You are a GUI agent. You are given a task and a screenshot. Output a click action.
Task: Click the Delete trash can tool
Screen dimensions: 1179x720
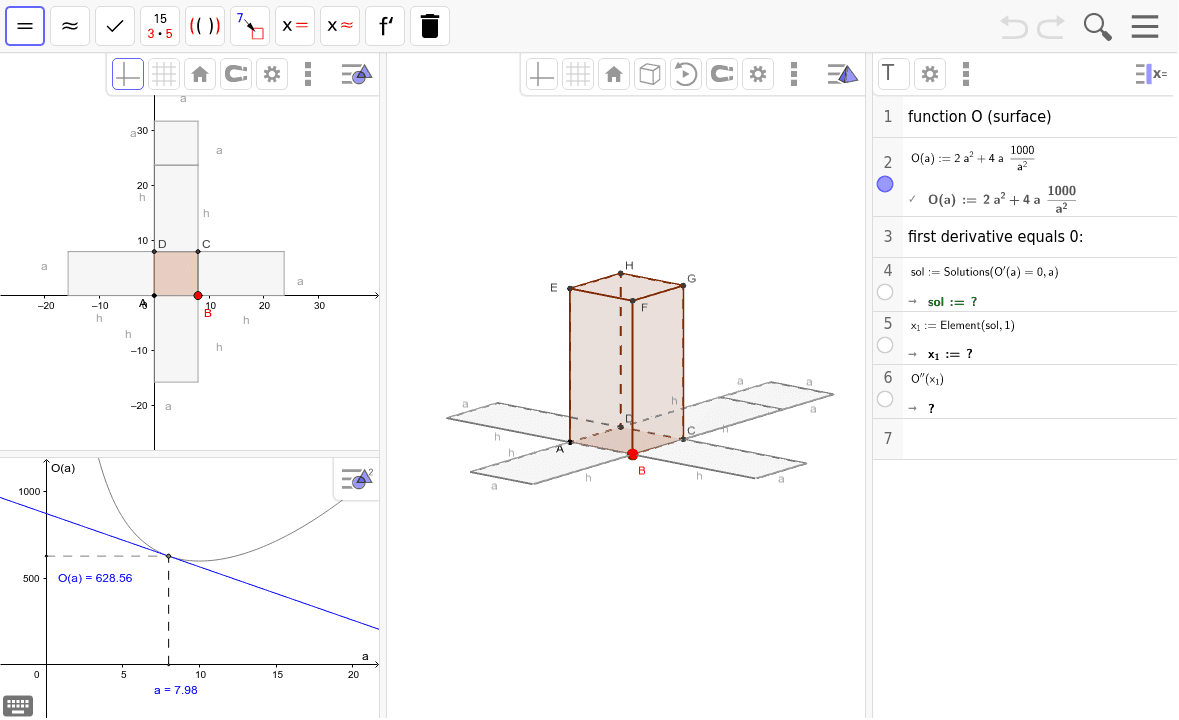430,26
